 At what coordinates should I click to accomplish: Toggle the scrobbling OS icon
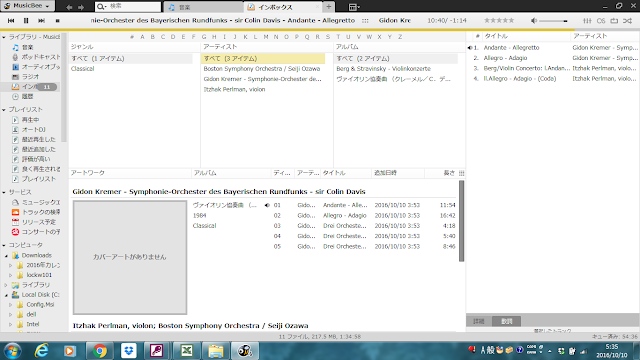point(601,20)
